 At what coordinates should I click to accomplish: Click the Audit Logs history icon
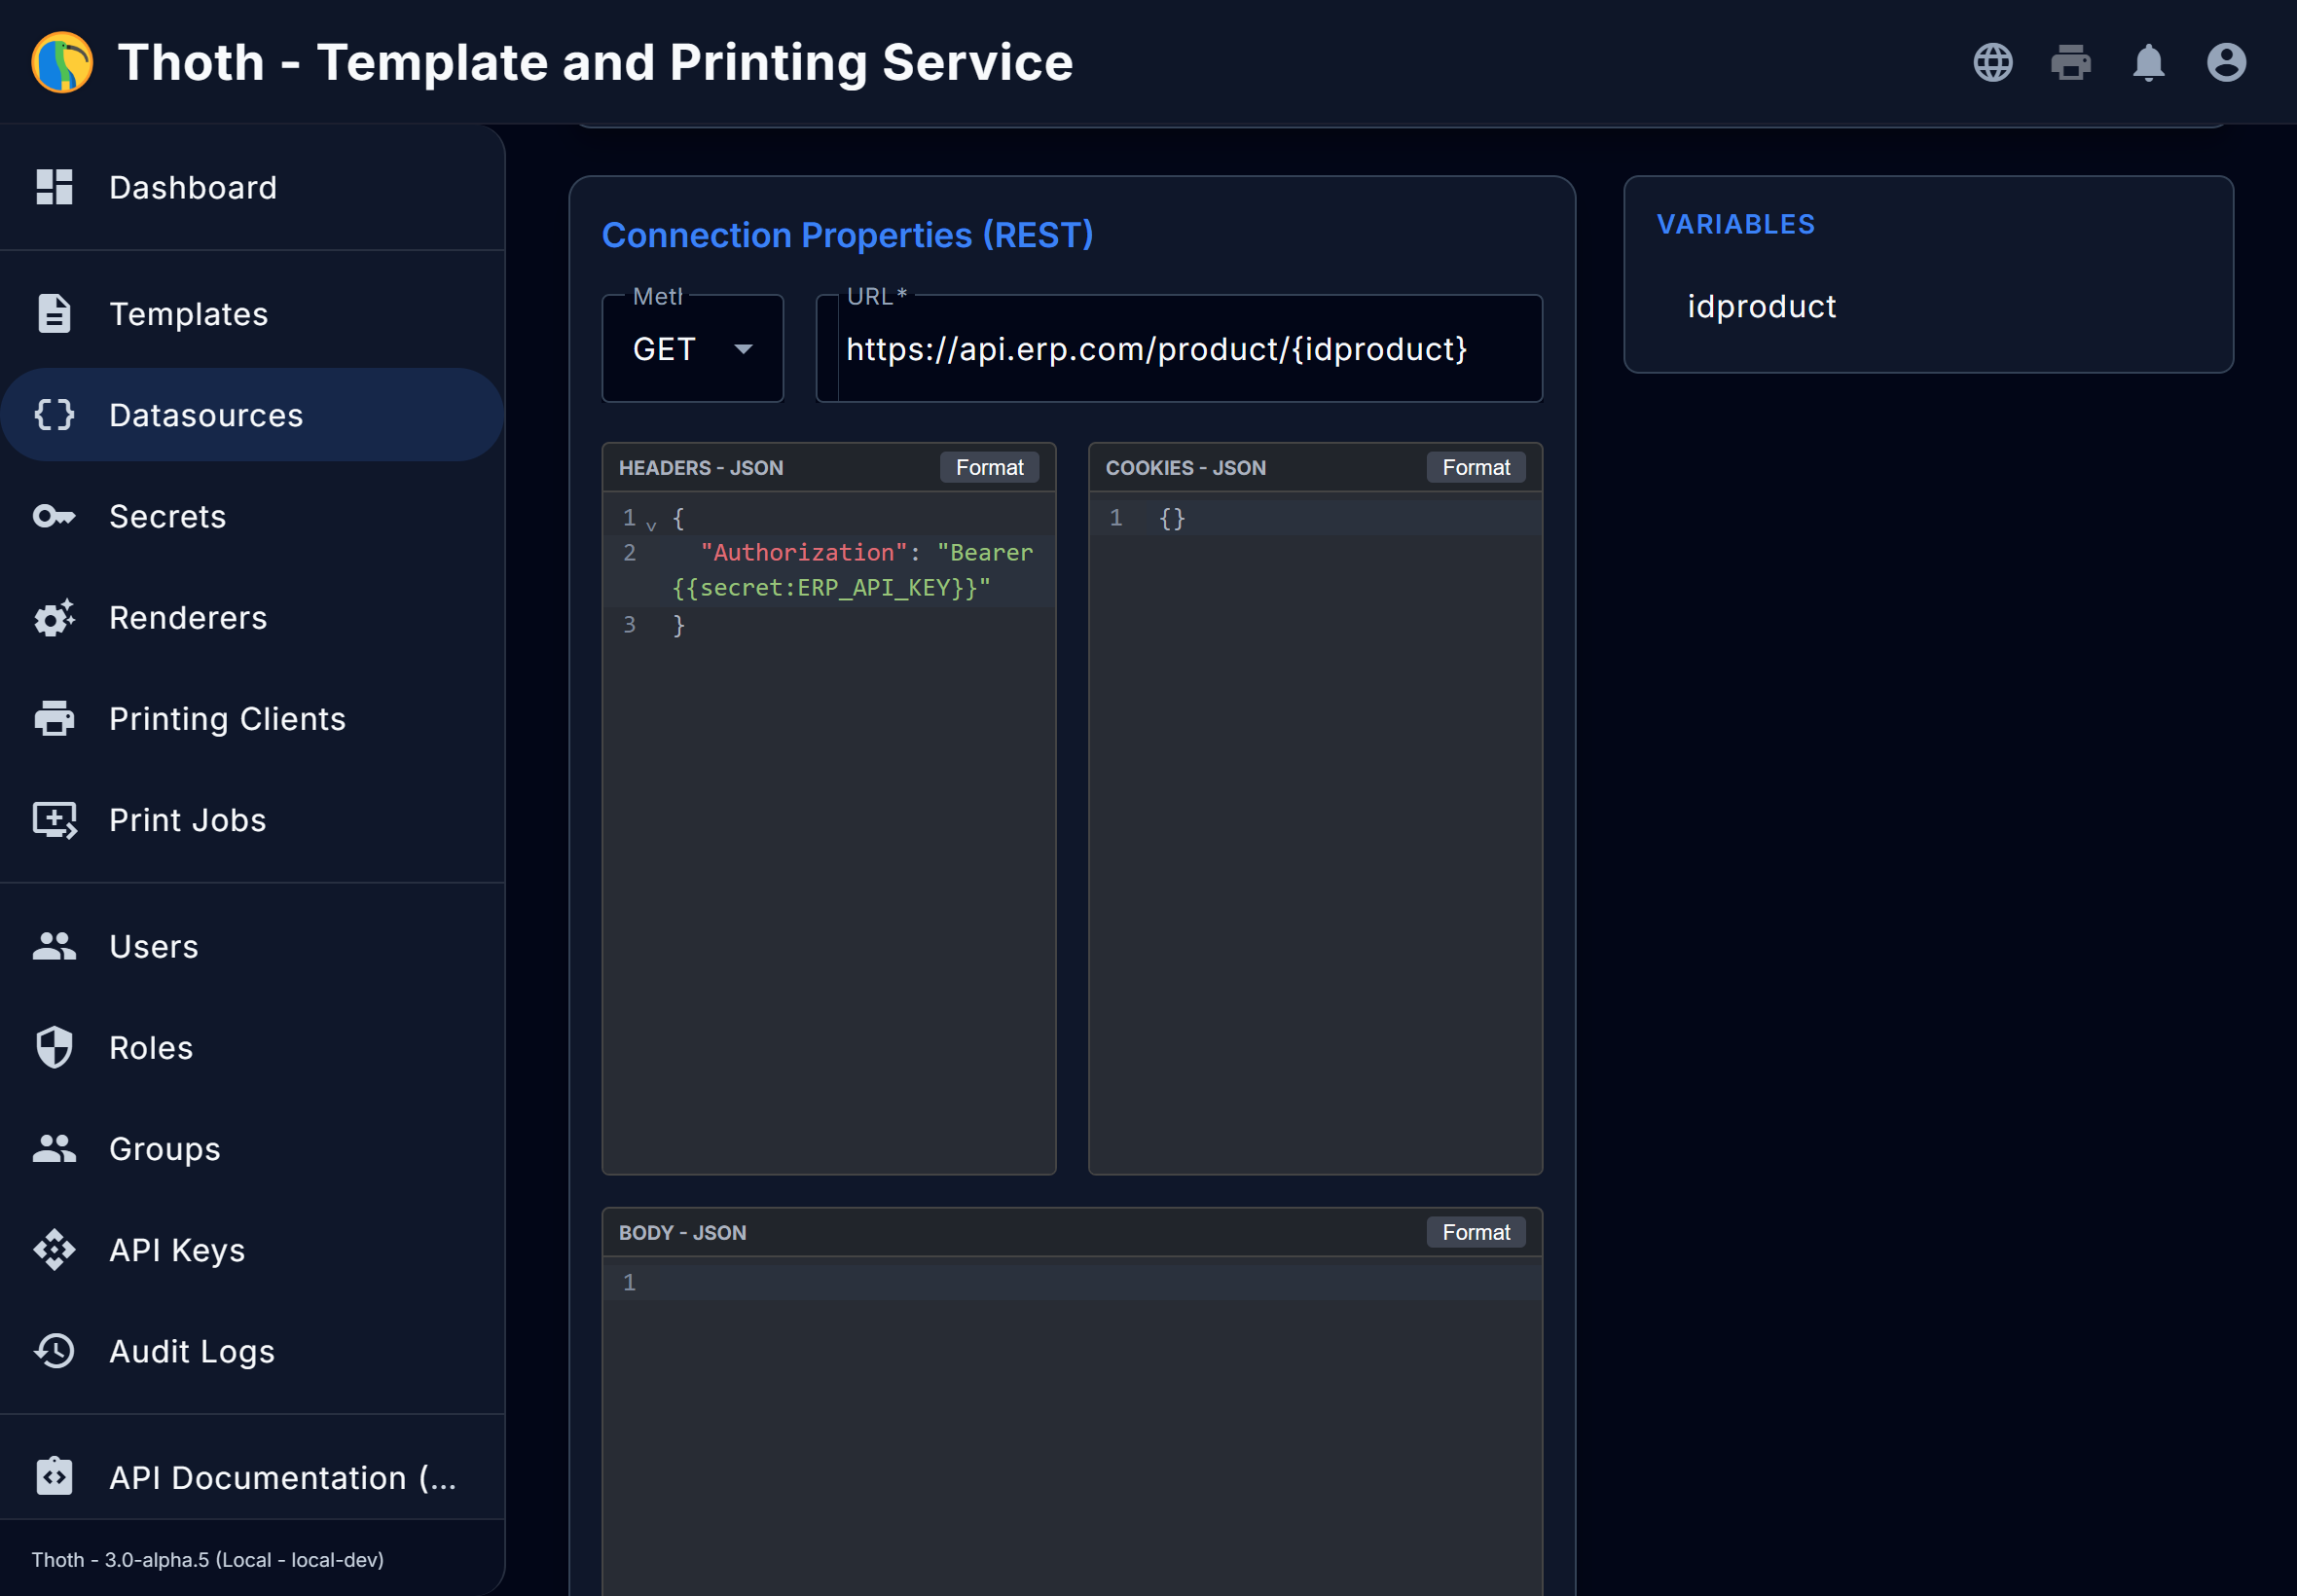tap(54, 1350)
